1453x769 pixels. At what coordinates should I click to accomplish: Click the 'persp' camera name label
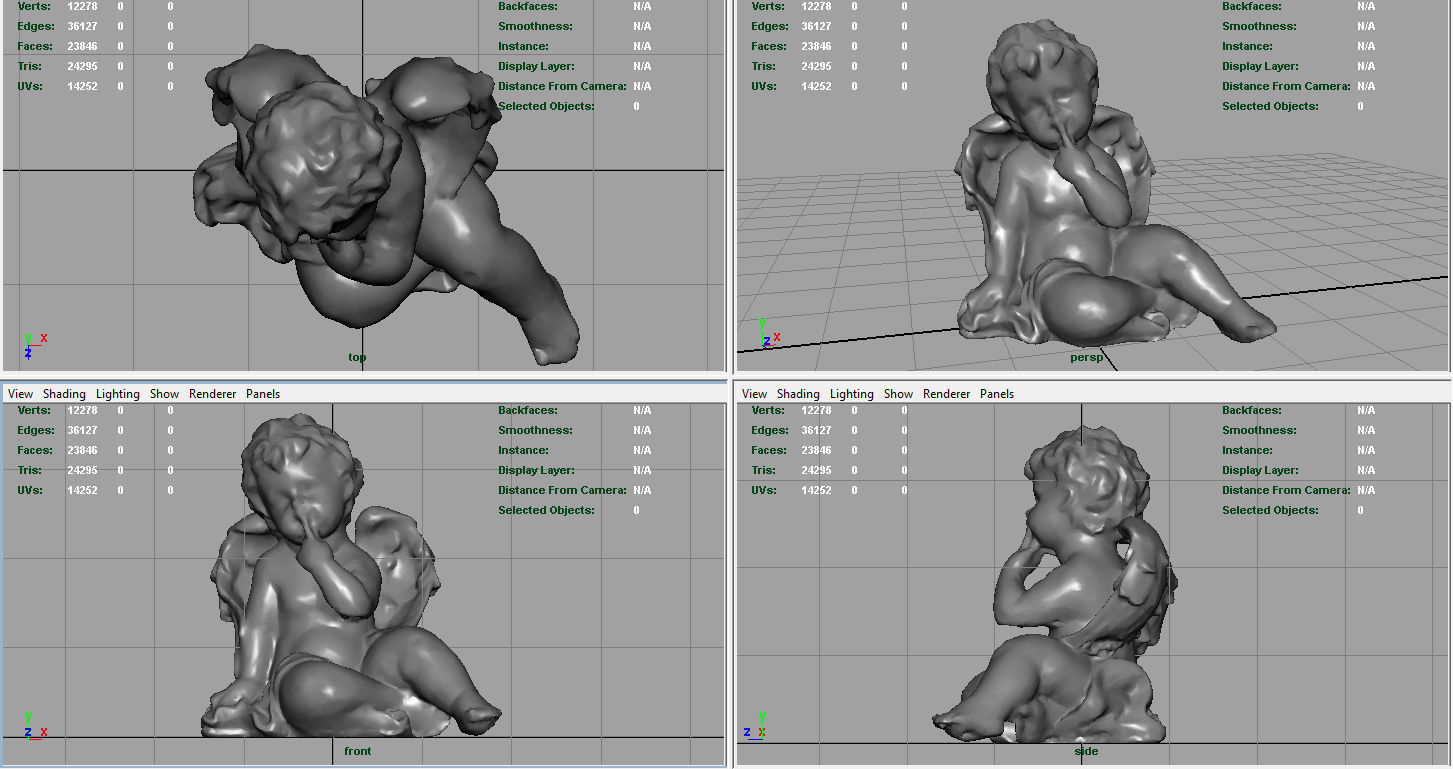point(1086,357)
